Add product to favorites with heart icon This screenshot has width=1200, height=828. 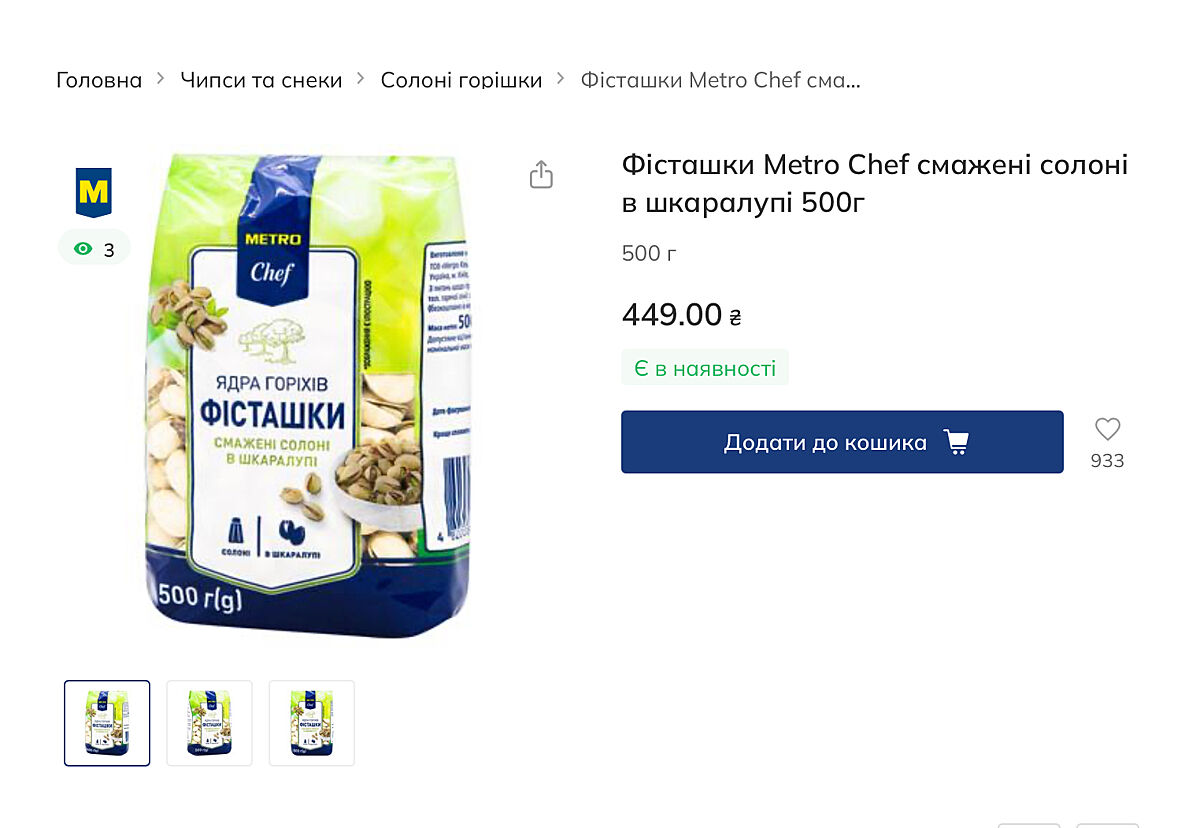pos(1107,429)
